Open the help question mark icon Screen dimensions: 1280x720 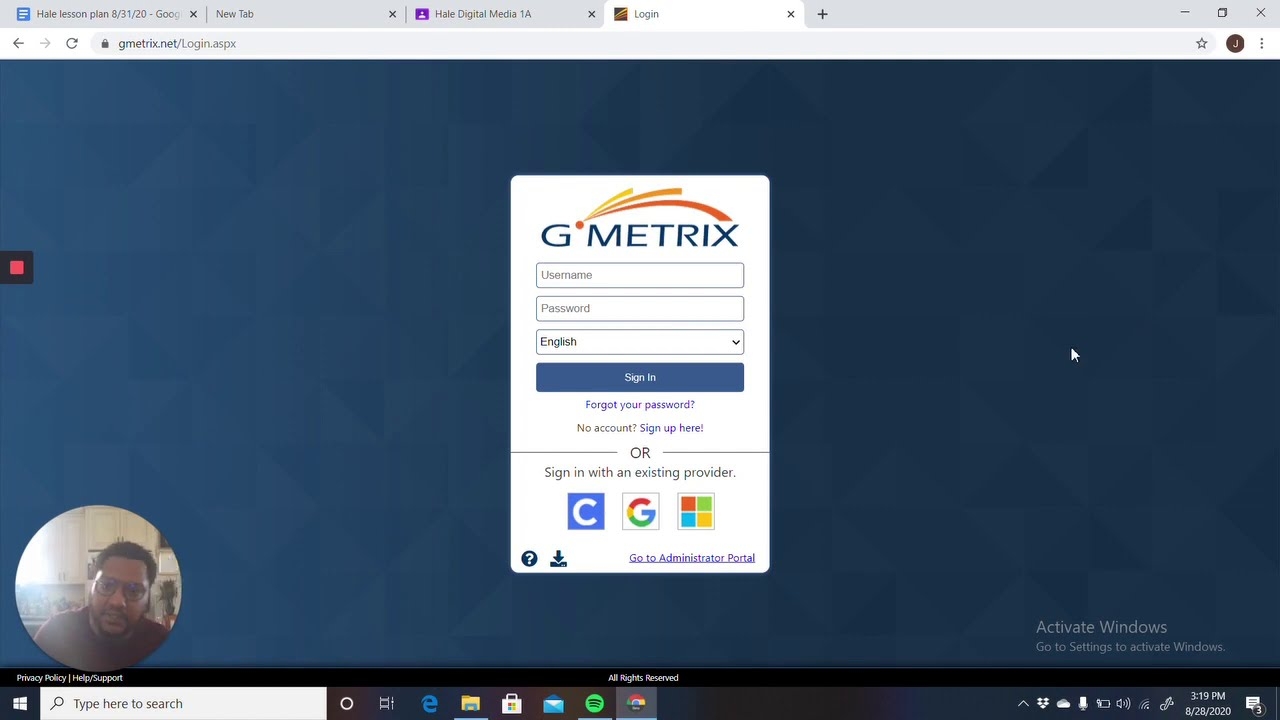[529, 559]
